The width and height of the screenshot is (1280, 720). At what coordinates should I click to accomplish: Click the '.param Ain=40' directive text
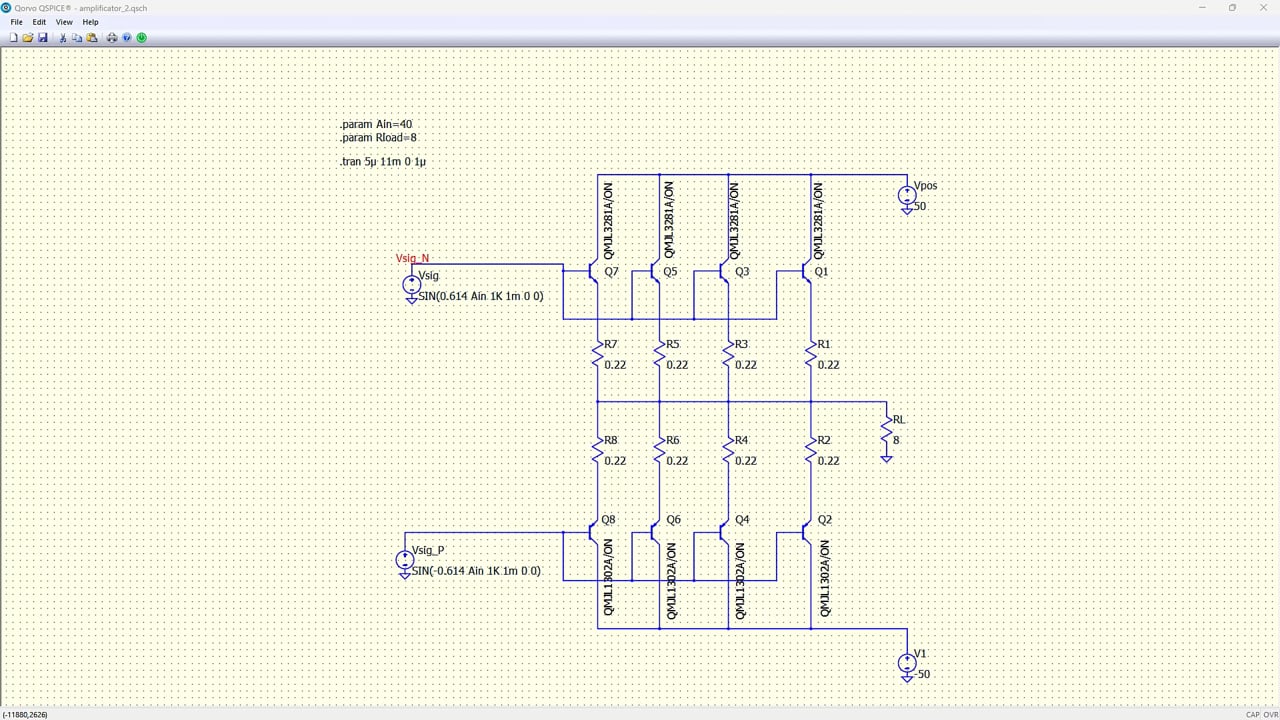click(x=376, y=125)
